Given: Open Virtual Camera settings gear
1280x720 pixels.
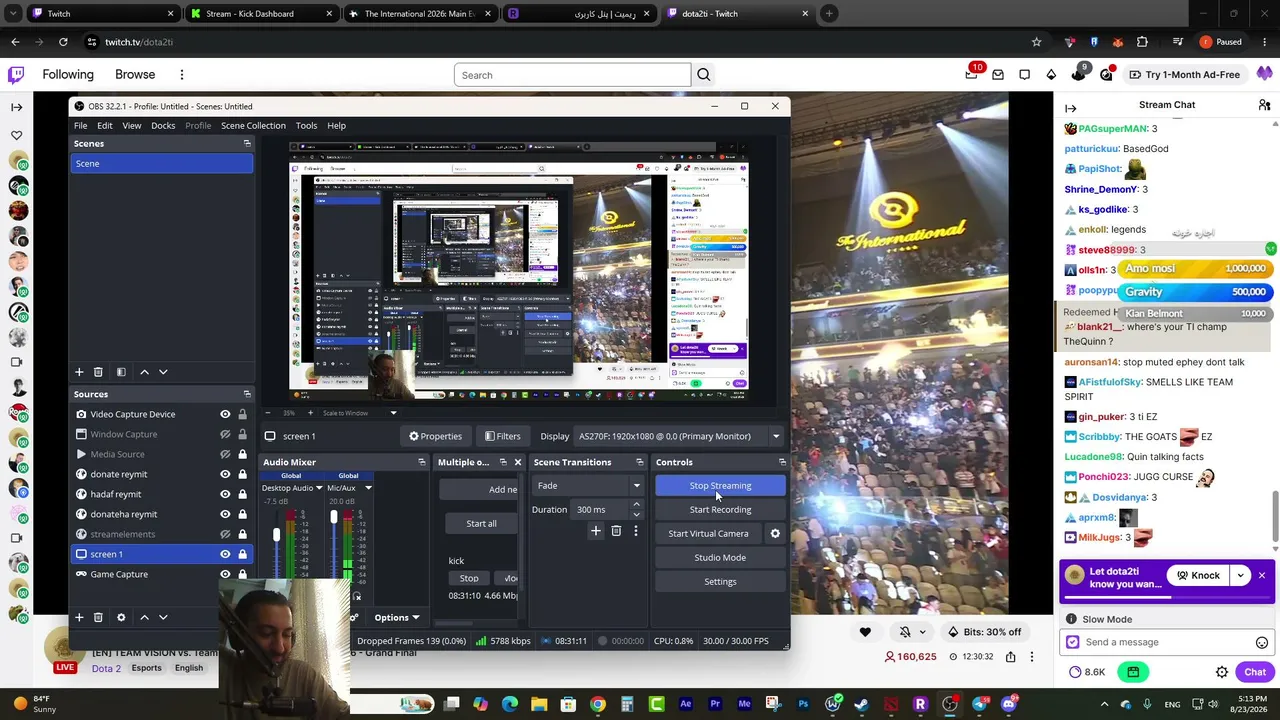Looking at the screenshot, I should click(775, 534).
